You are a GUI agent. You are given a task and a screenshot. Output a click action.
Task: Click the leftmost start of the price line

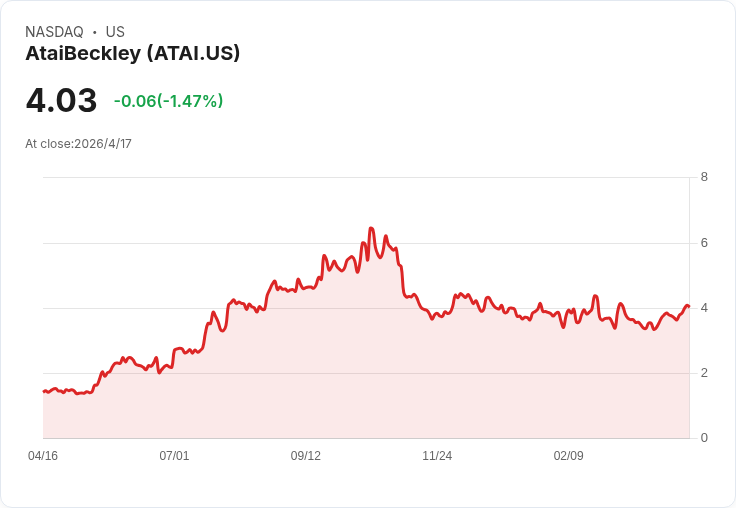click(x=43, y=391)
